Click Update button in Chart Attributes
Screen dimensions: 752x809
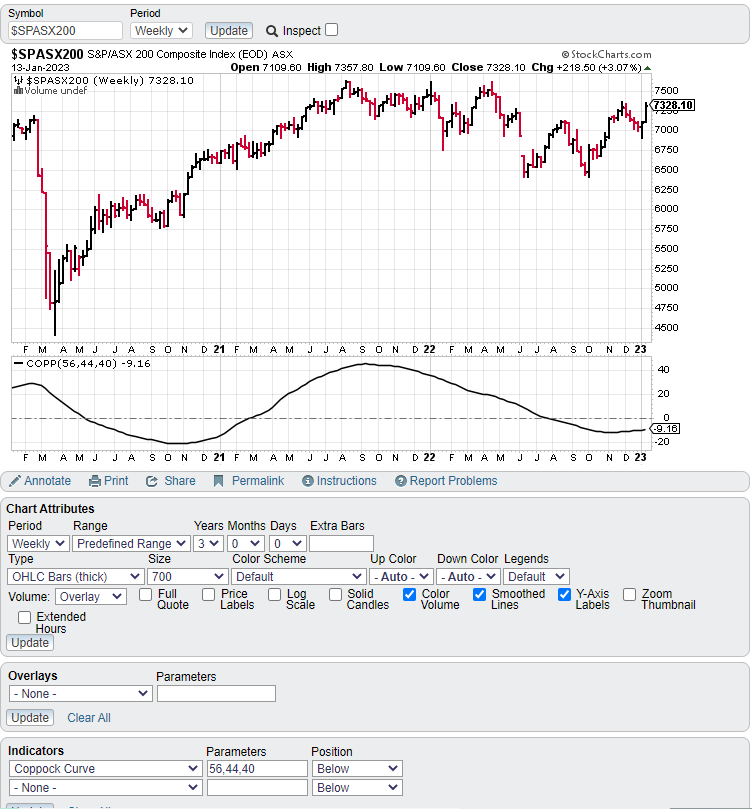tap(30, 643)
